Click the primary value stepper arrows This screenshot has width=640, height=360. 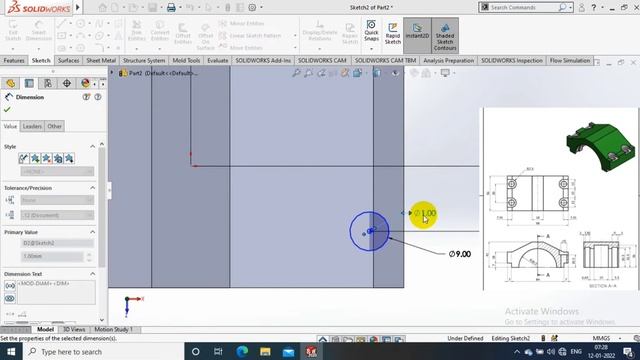point(89,256)
